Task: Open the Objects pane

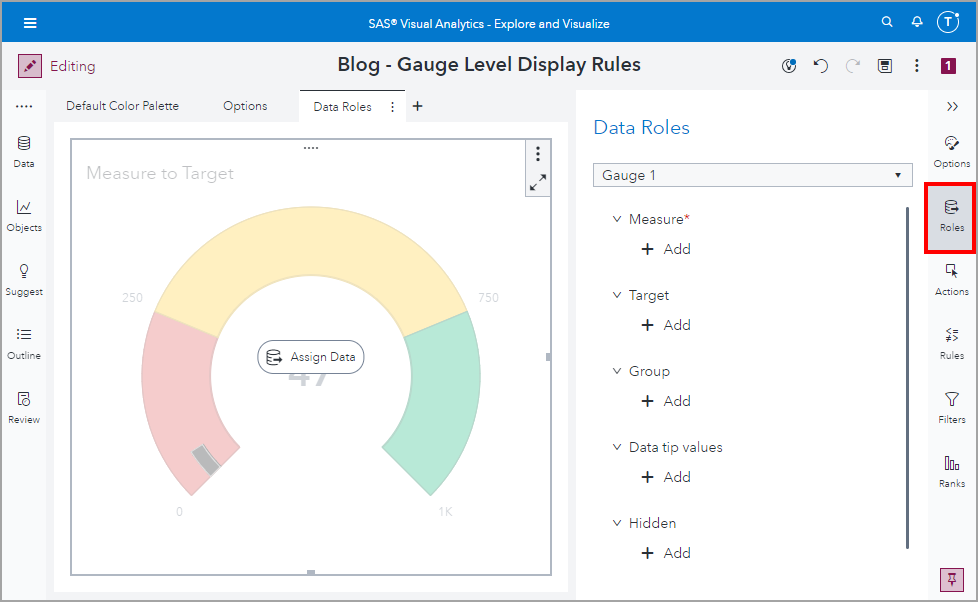Action: click(x=23, y=214)
